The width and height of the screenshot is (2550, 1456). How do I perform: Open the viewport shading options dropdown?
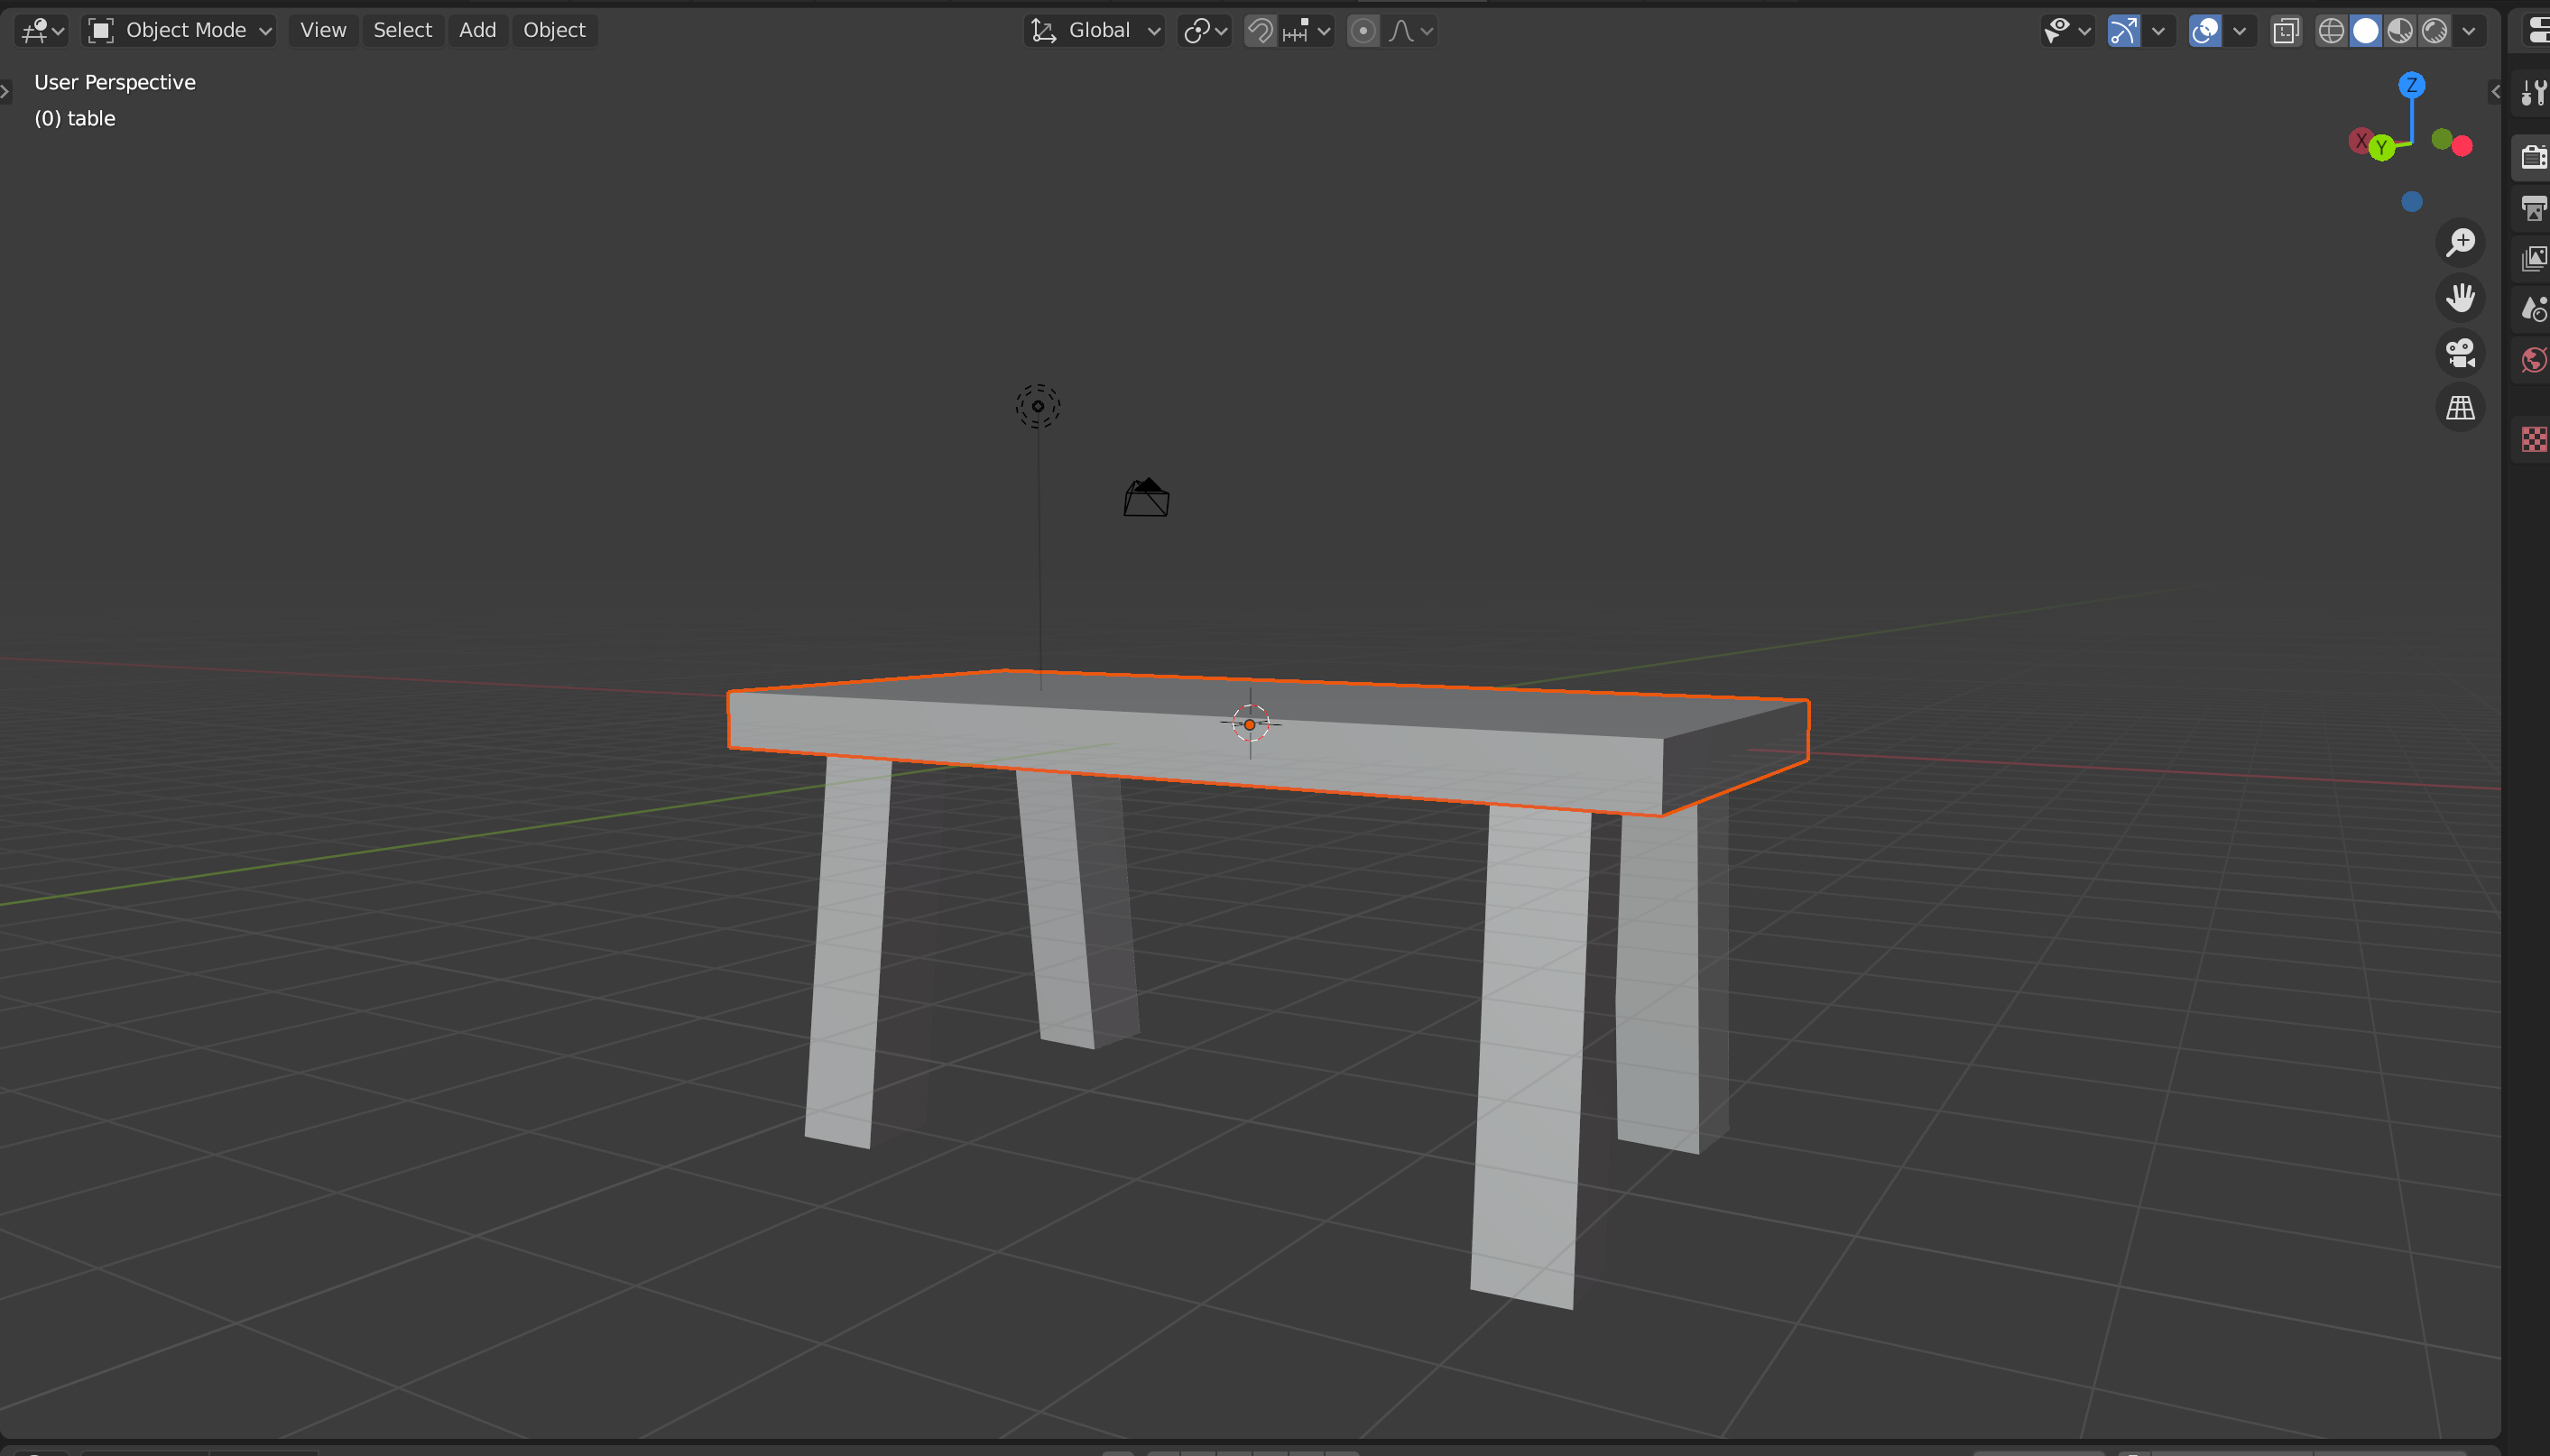pos(2469,31)
